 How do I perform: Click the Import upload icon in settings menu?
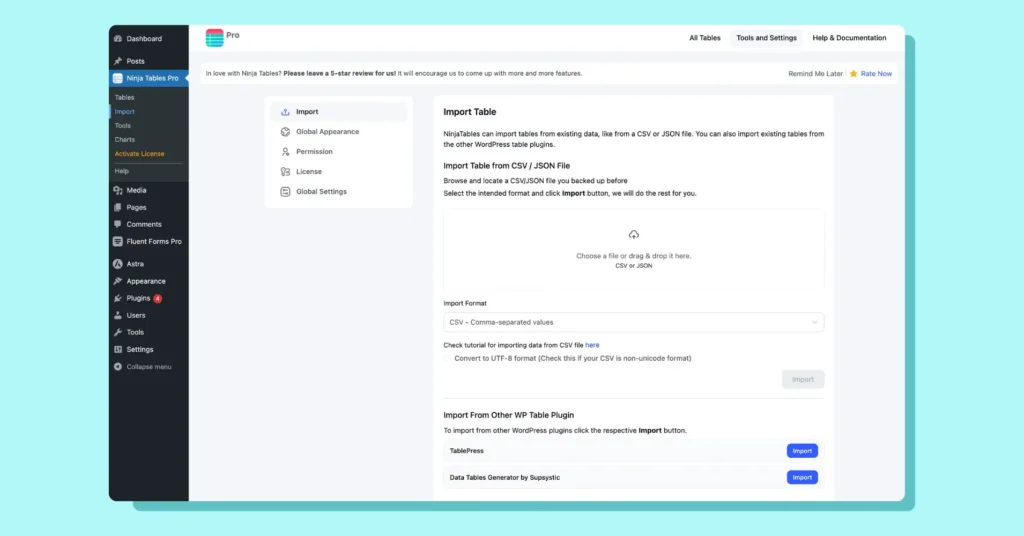[x=285, y=112]
